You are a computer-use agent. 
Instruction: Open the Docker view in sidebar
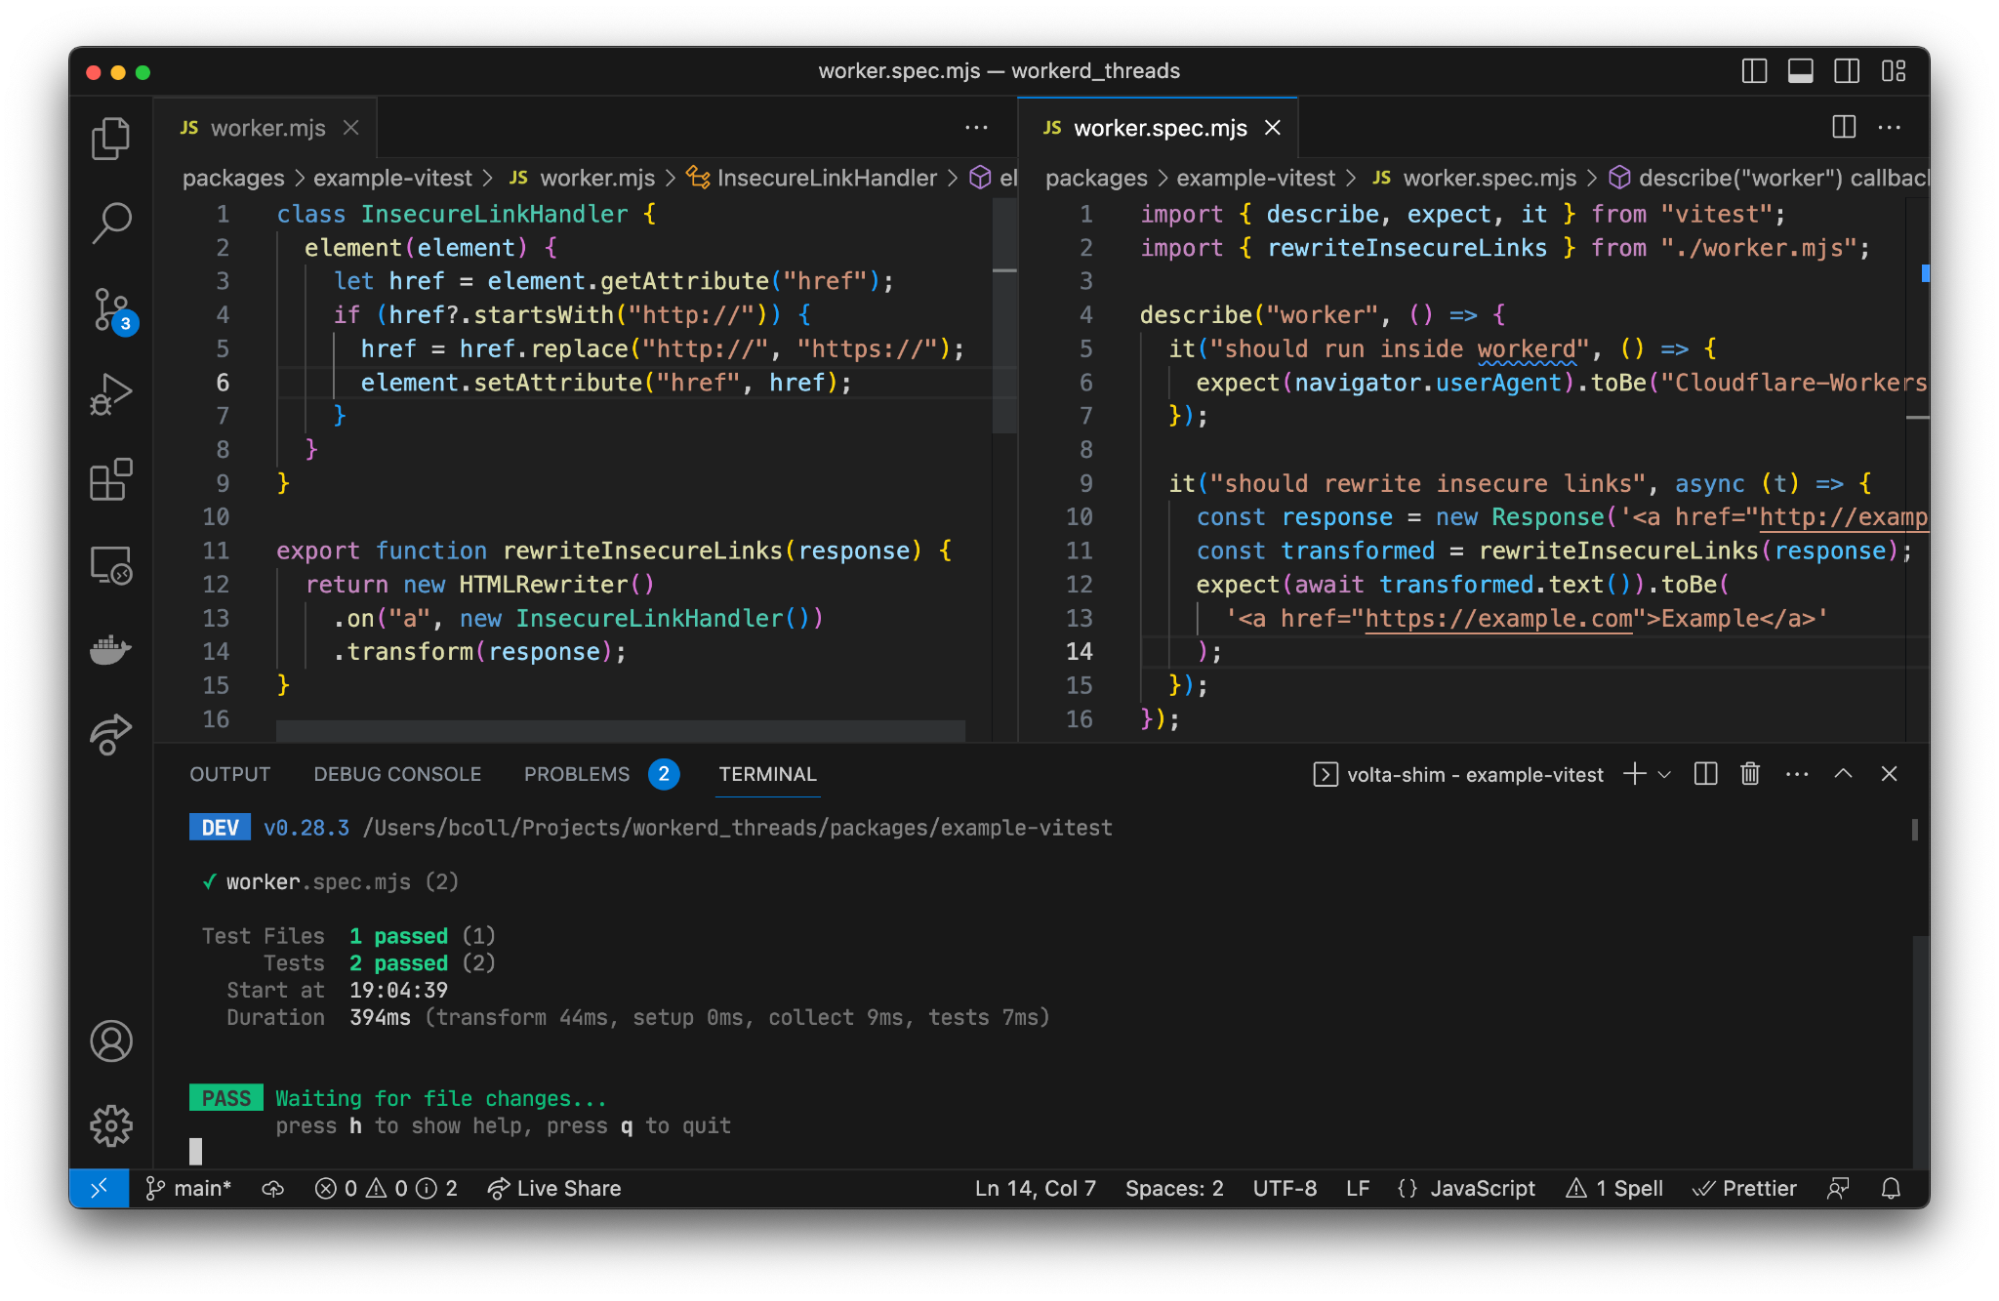110,650
